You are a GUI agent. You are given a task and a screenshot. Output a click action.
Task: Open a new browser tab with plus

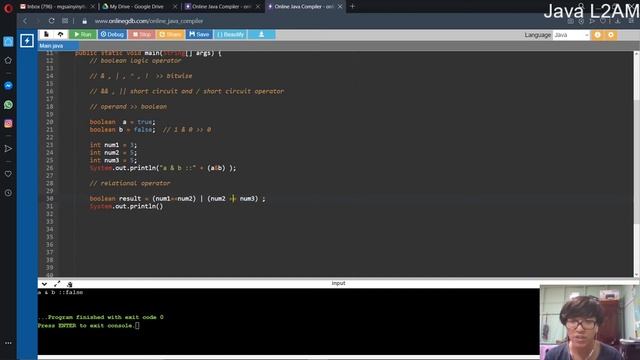coord(352,7)
